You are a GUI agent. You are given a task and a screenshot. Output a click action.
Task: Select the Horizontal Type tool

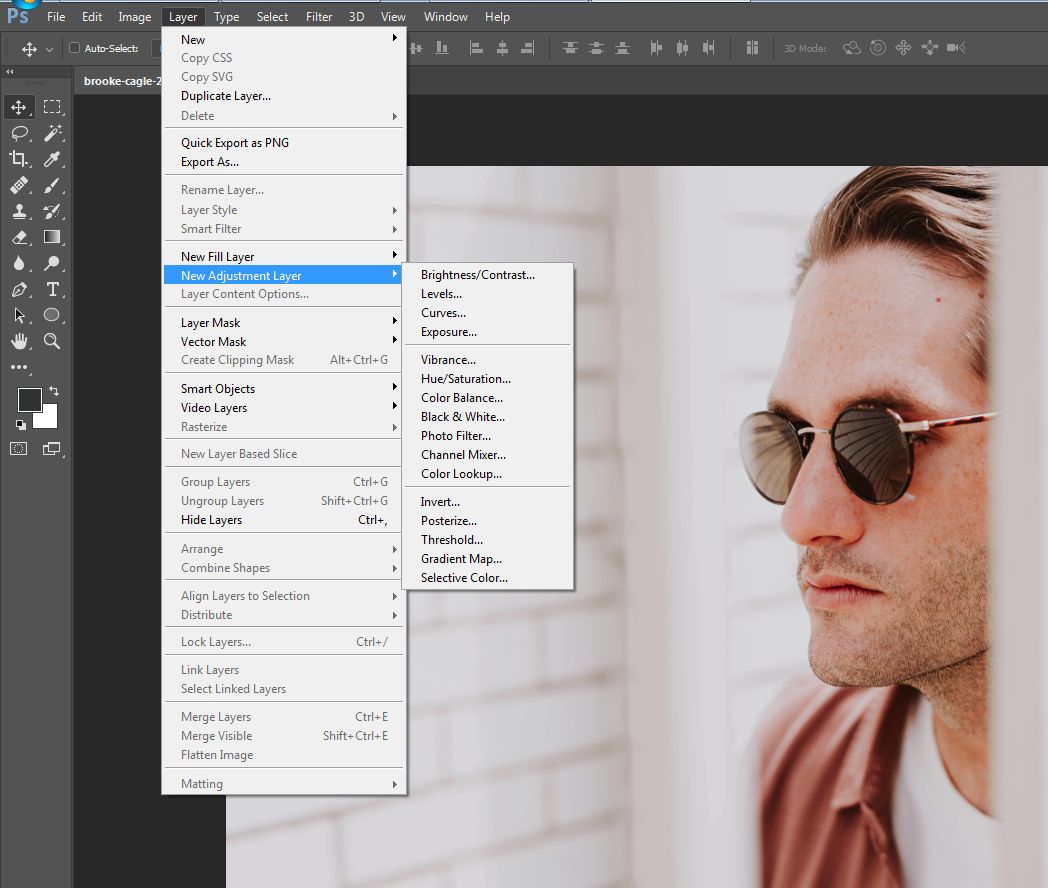pyautogui.click(x=53, y=289)
